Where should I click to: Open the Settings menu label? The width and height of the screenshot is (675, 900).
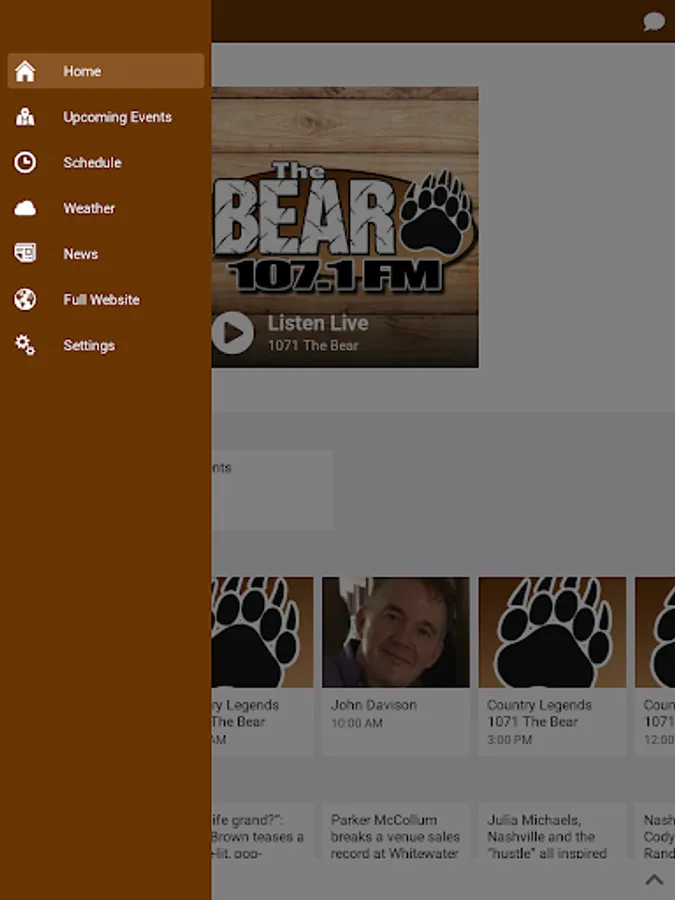[x=89, y=345]
